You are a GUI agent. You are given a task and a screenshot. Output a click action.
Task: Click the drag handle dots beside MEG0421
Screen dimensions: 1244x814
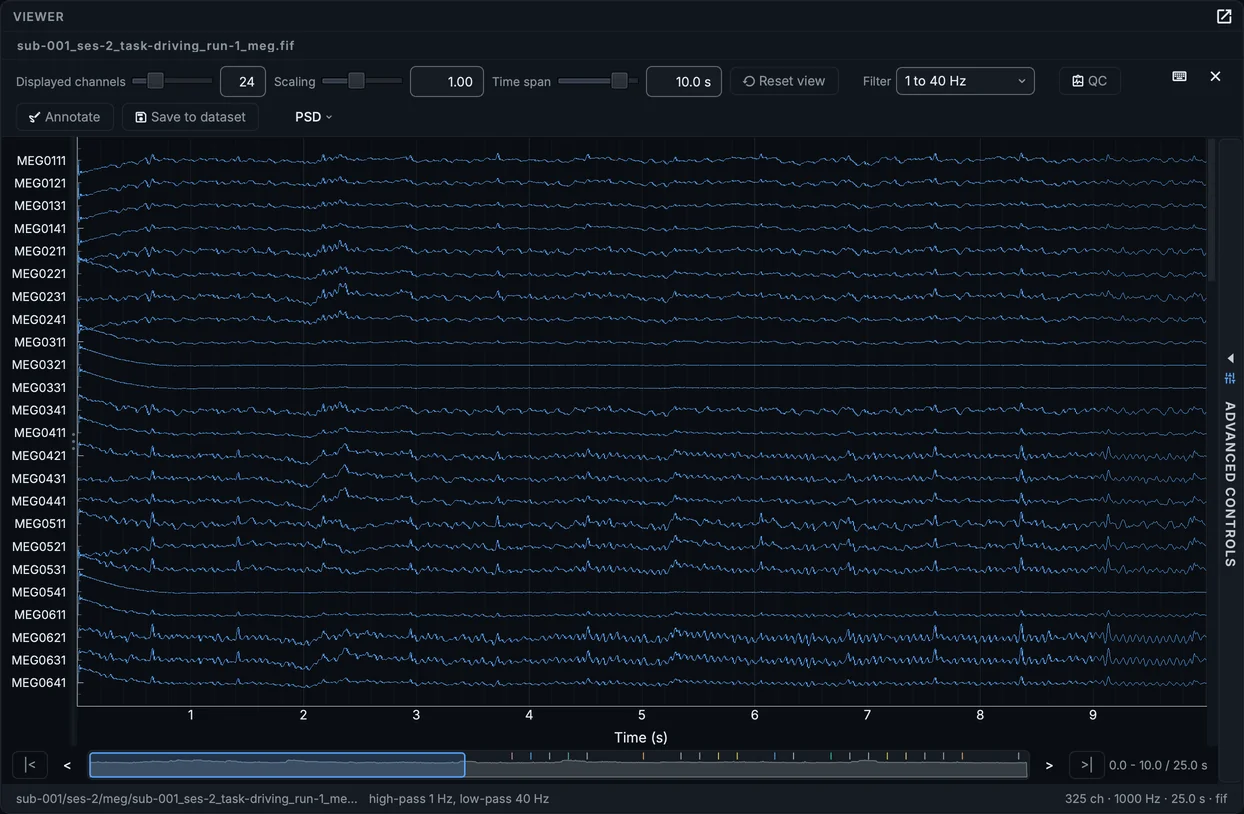click(x=73, y=443)
